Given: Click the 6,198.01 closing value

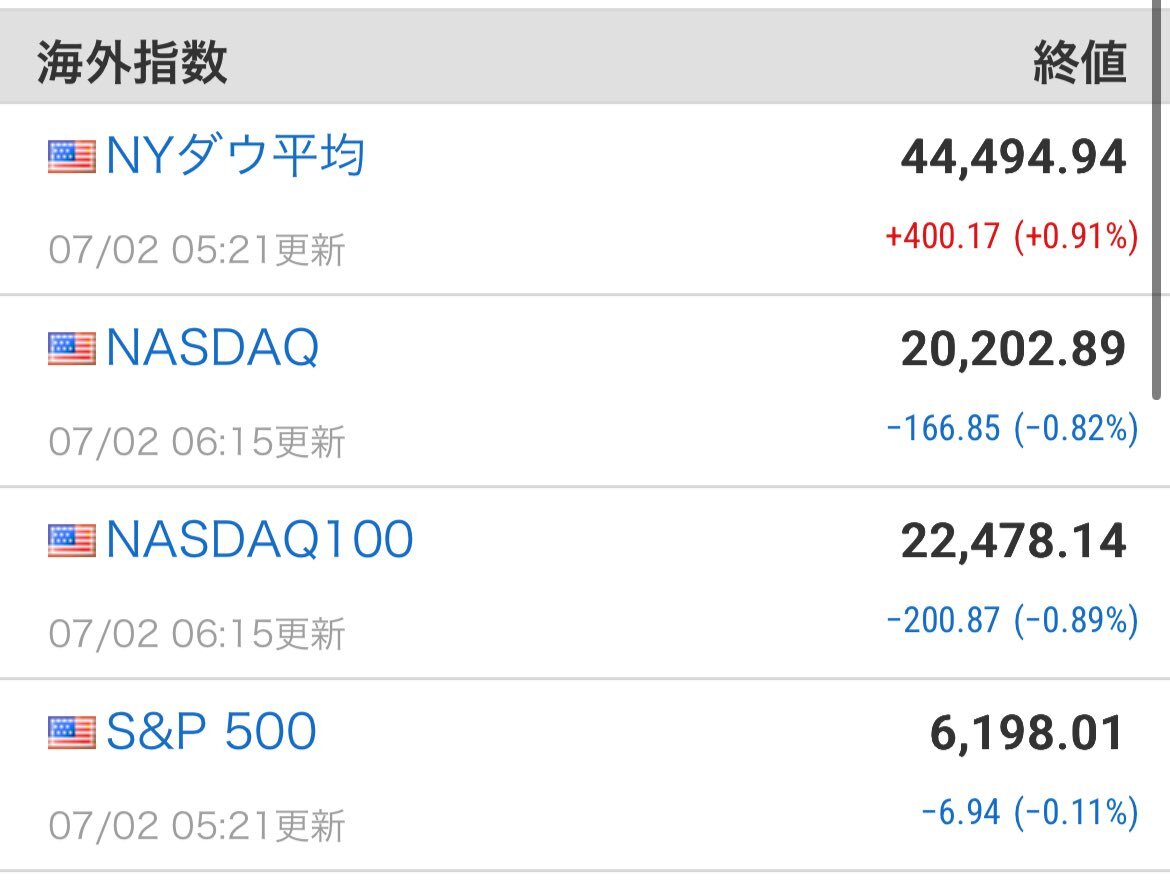Looking at the screenshot, I should tap(1027, 734).
